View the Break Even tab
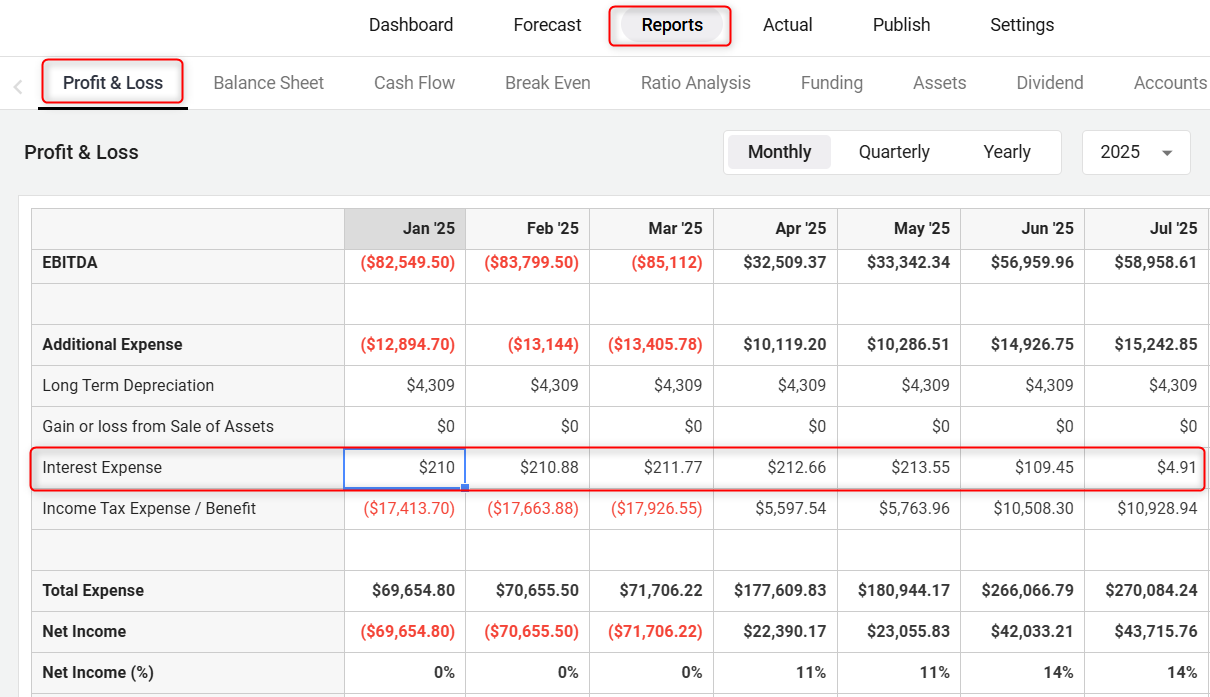Screen dimensions: 1210x697 (547, 83)
